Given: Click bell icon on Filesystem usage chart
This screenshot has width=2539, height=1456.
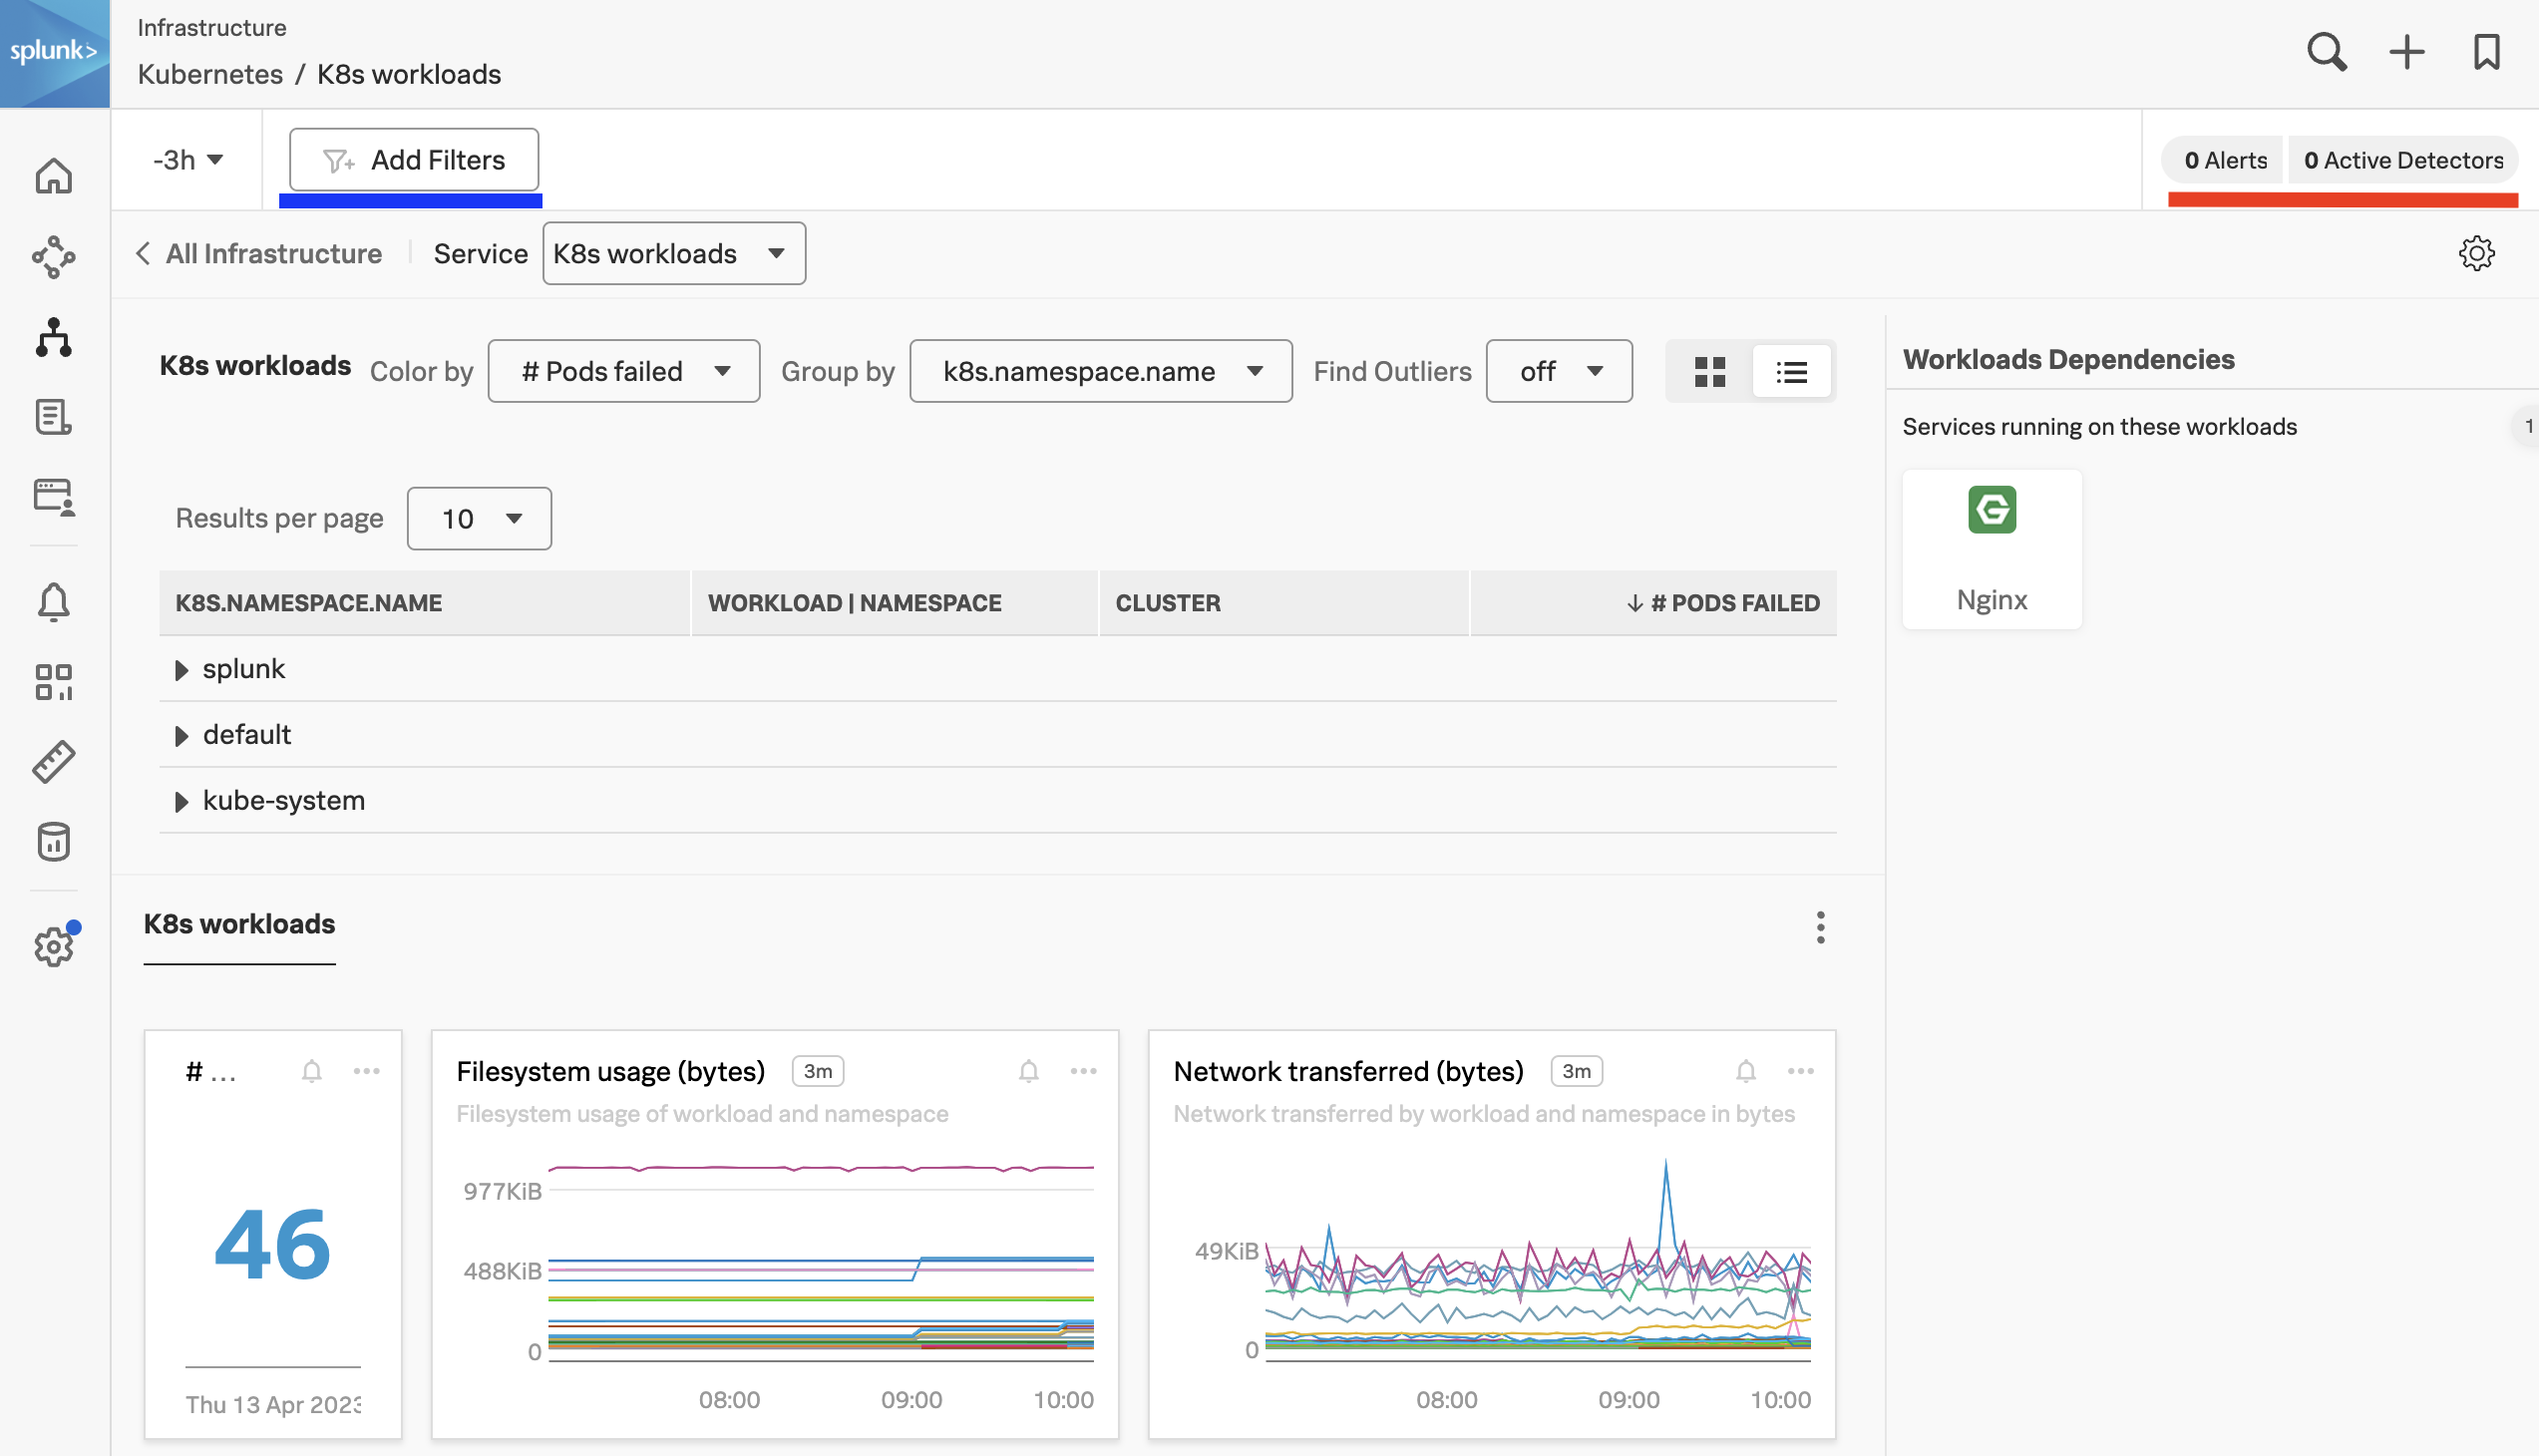Looking at the screenshot, I should click(1028, 1071).
